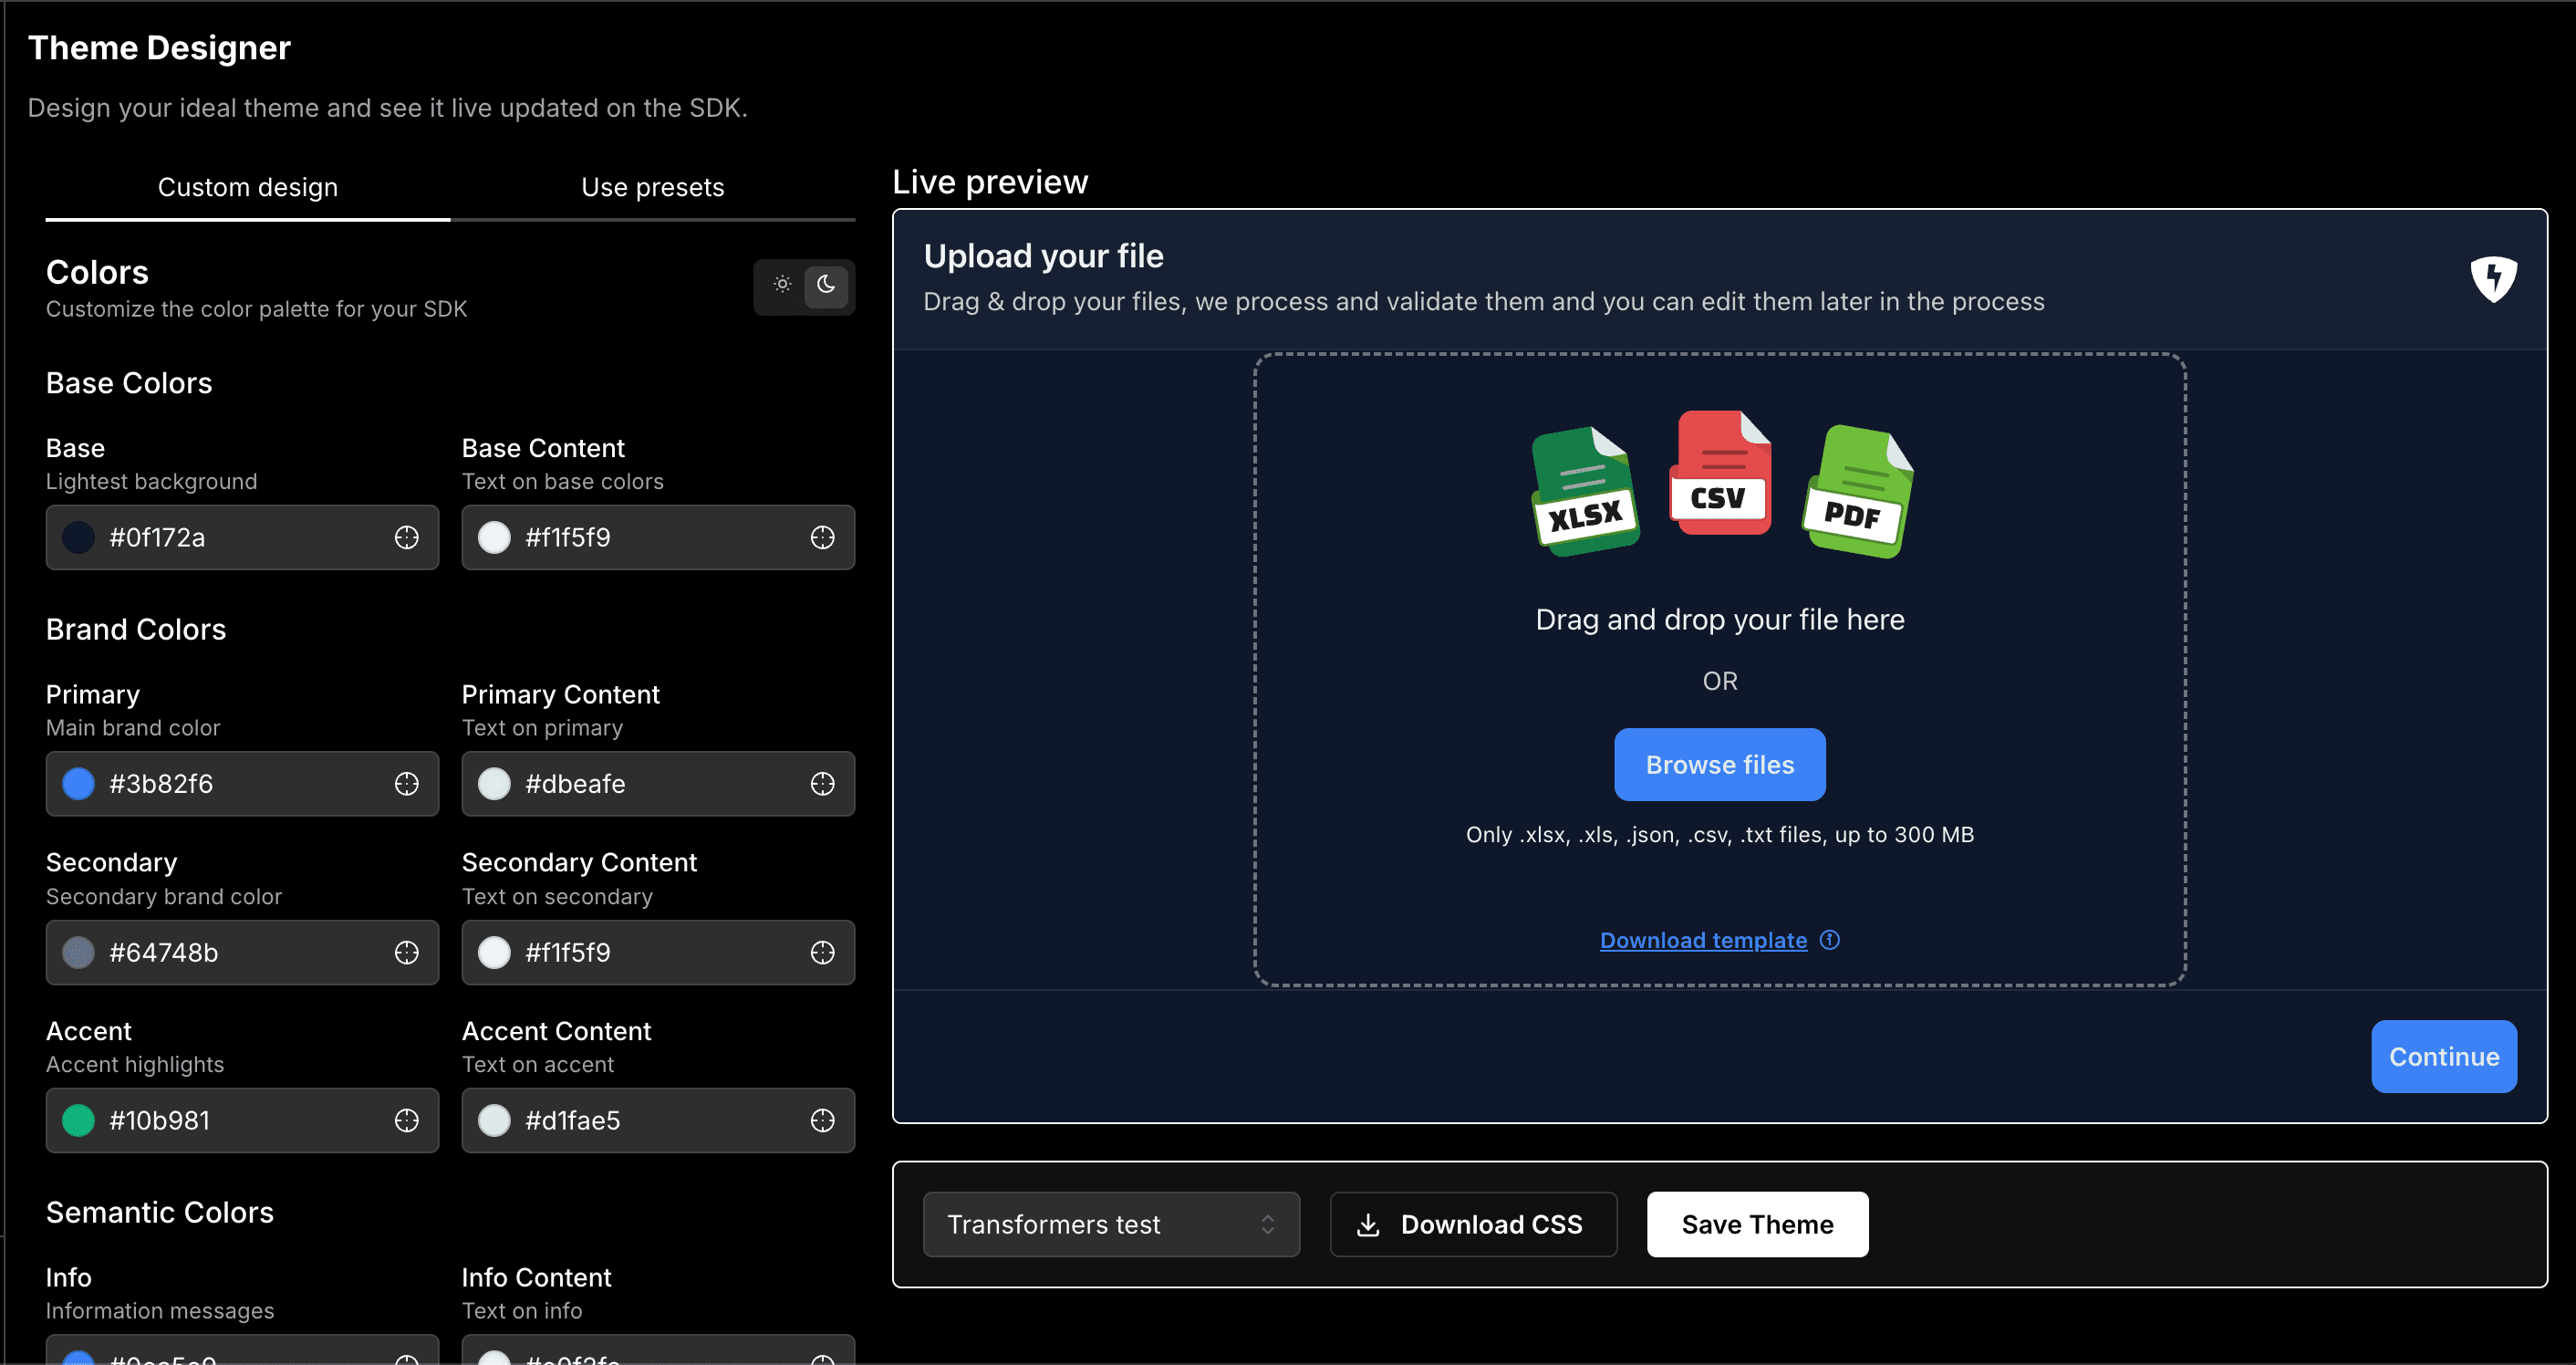Viewport: 2576px width, 1365px height.
Task: Open the Download template link
Action: 1703,940
